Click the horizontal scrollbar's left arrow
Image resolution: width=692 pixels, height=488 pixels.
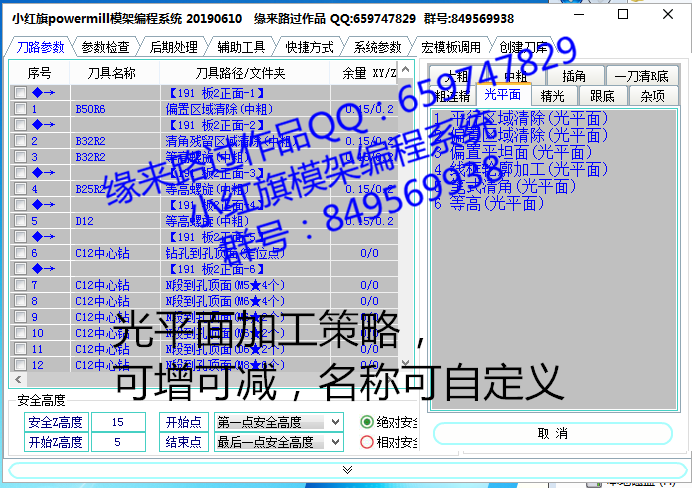[18, 379]
